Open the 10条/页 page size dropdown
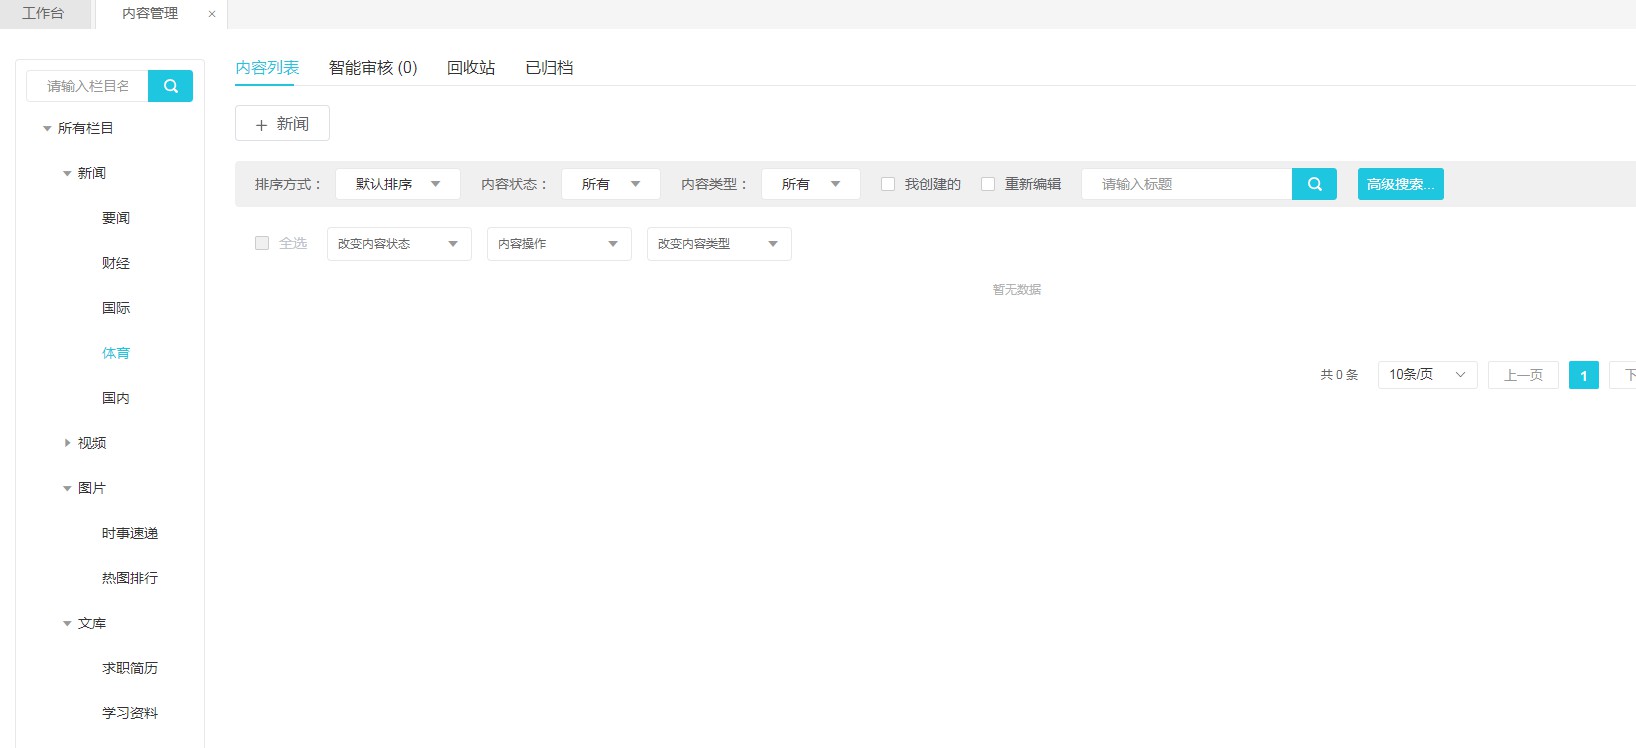The height and width of the screenshot is (748, 1636). coord(1426,375)
